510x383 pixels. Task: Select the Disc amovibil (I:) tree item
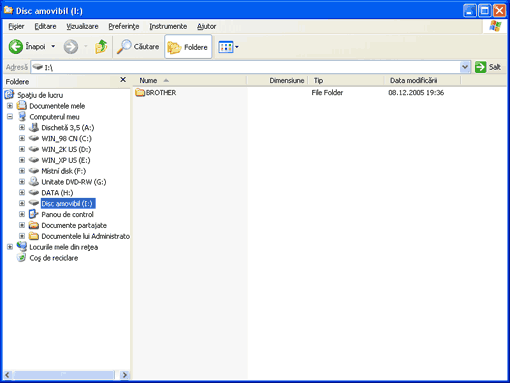point(68,204)
